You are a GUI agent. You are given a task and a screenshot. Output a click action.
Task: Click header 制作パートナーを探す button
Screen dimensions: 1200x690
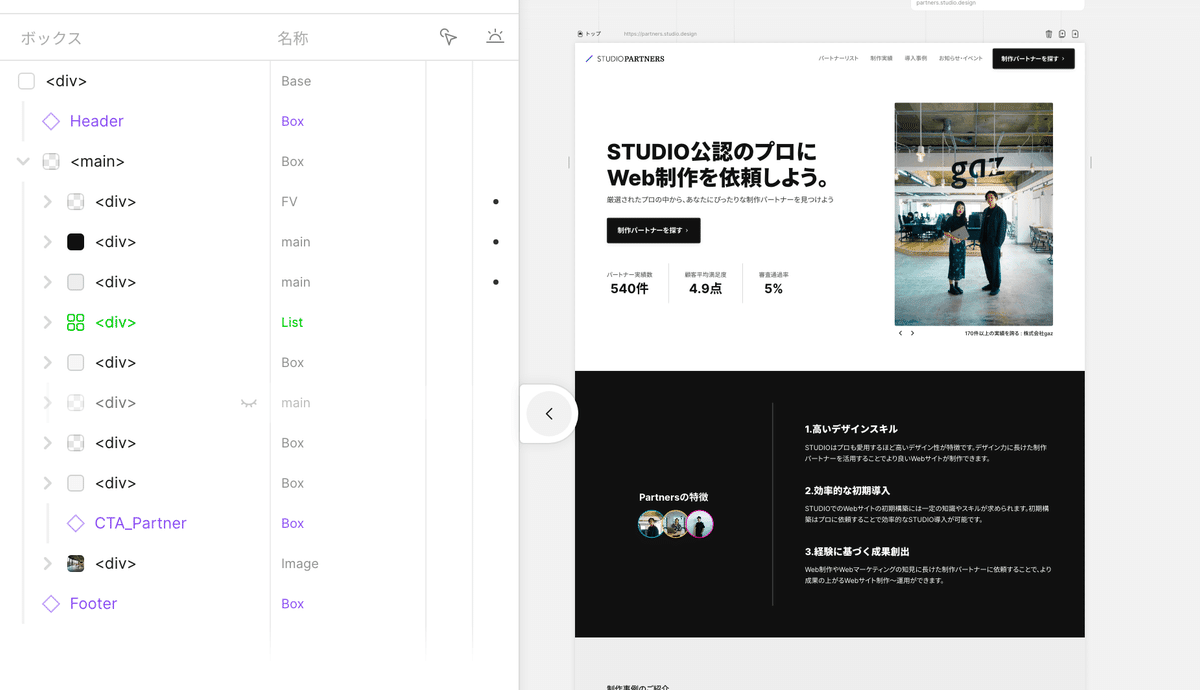pyautogui.click(x=1033, y=59)
